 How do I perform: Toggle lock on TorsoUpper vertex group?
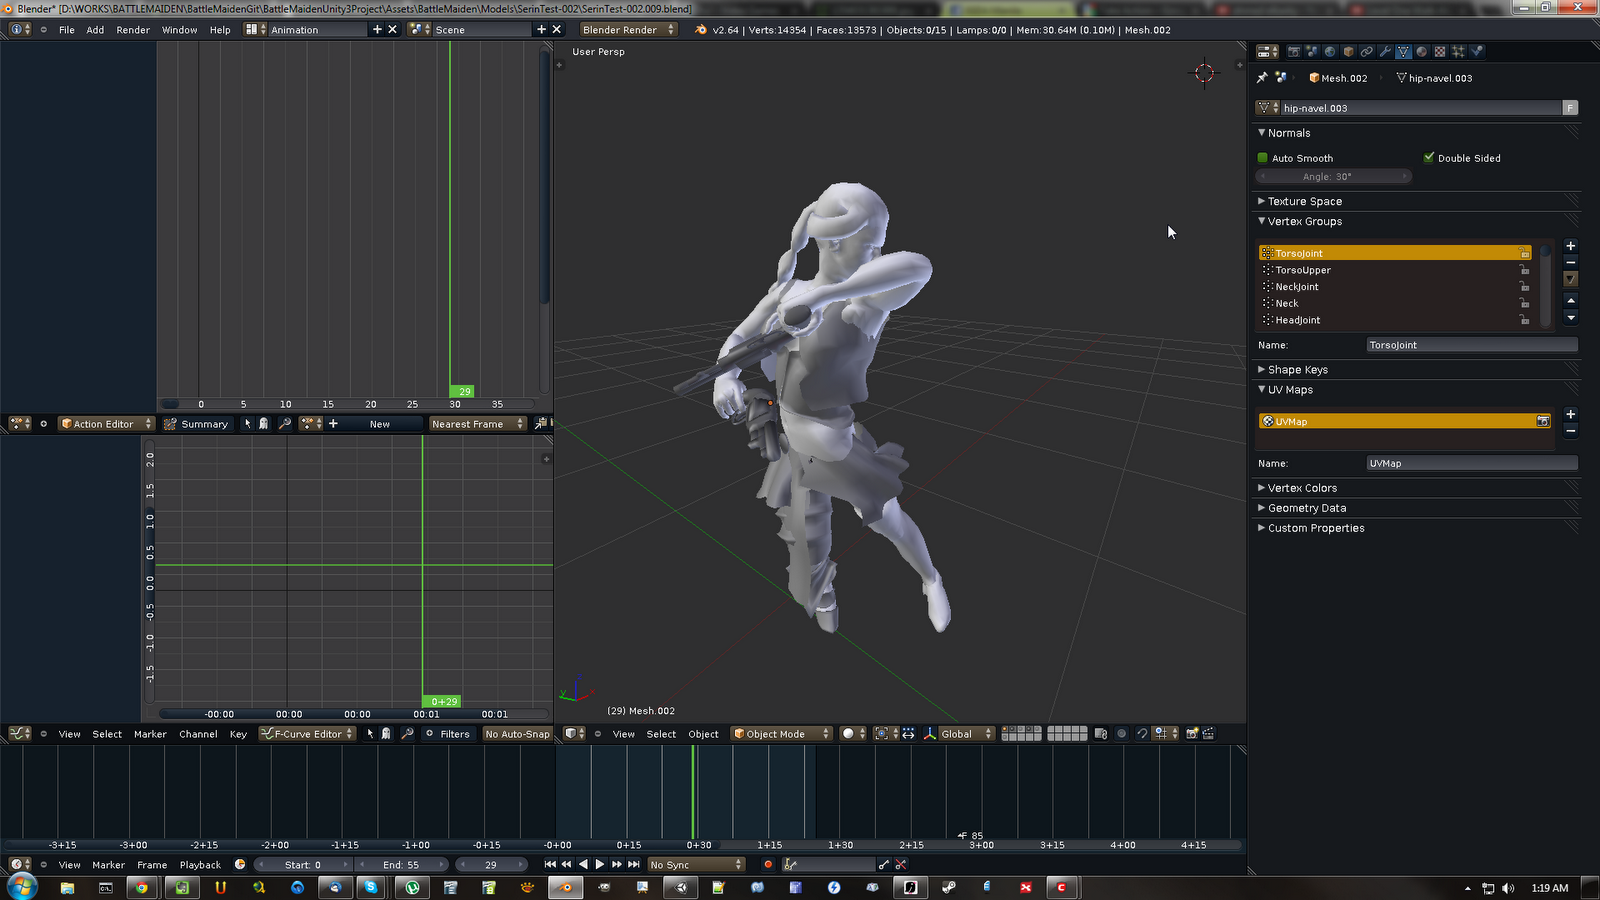(x=1524, y=270)
